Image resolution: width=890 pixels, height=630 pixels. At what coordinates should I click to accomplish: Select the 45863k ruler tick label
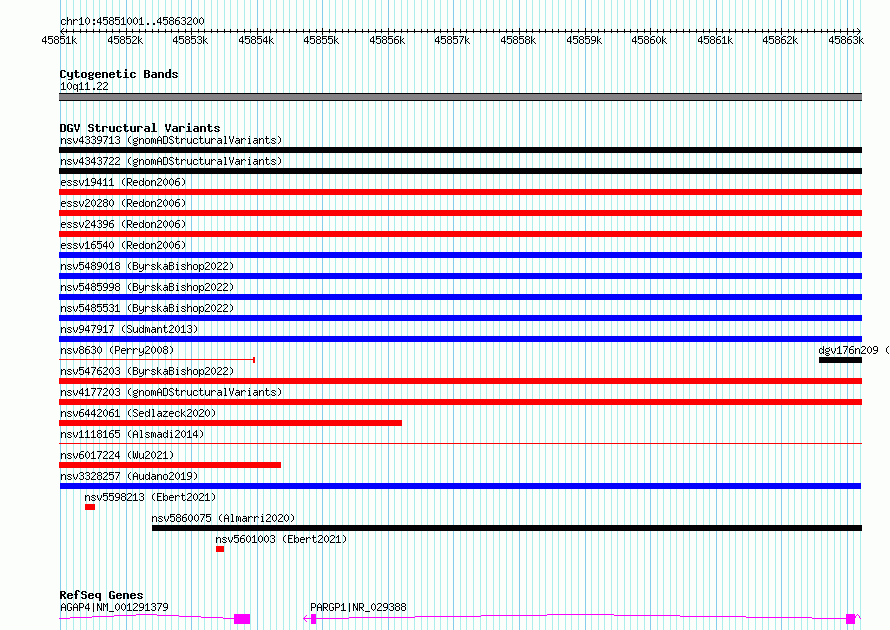coord(846,40)
